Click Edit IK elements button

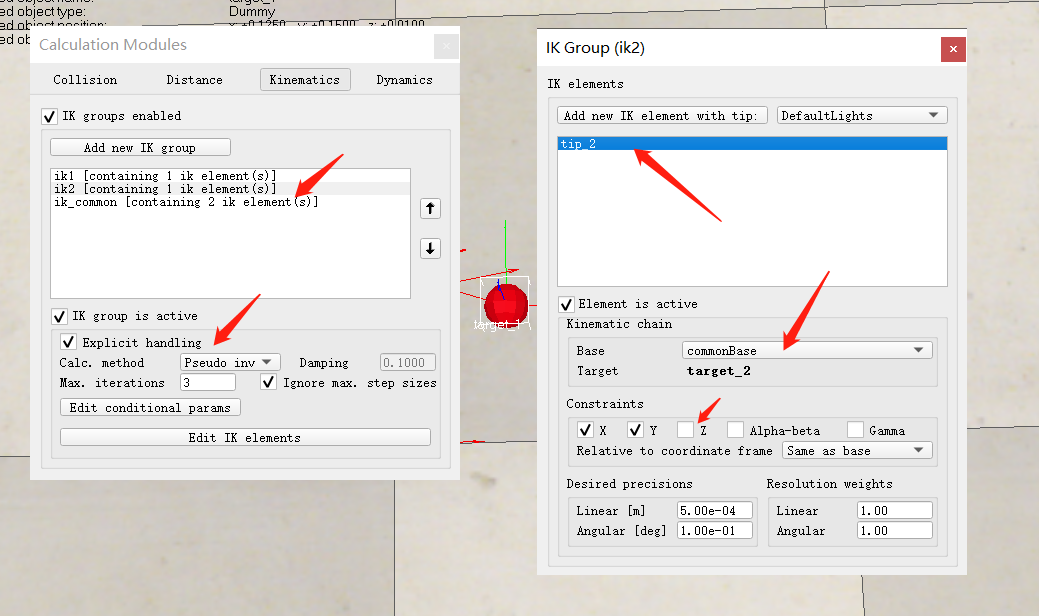tap(245, 437)
